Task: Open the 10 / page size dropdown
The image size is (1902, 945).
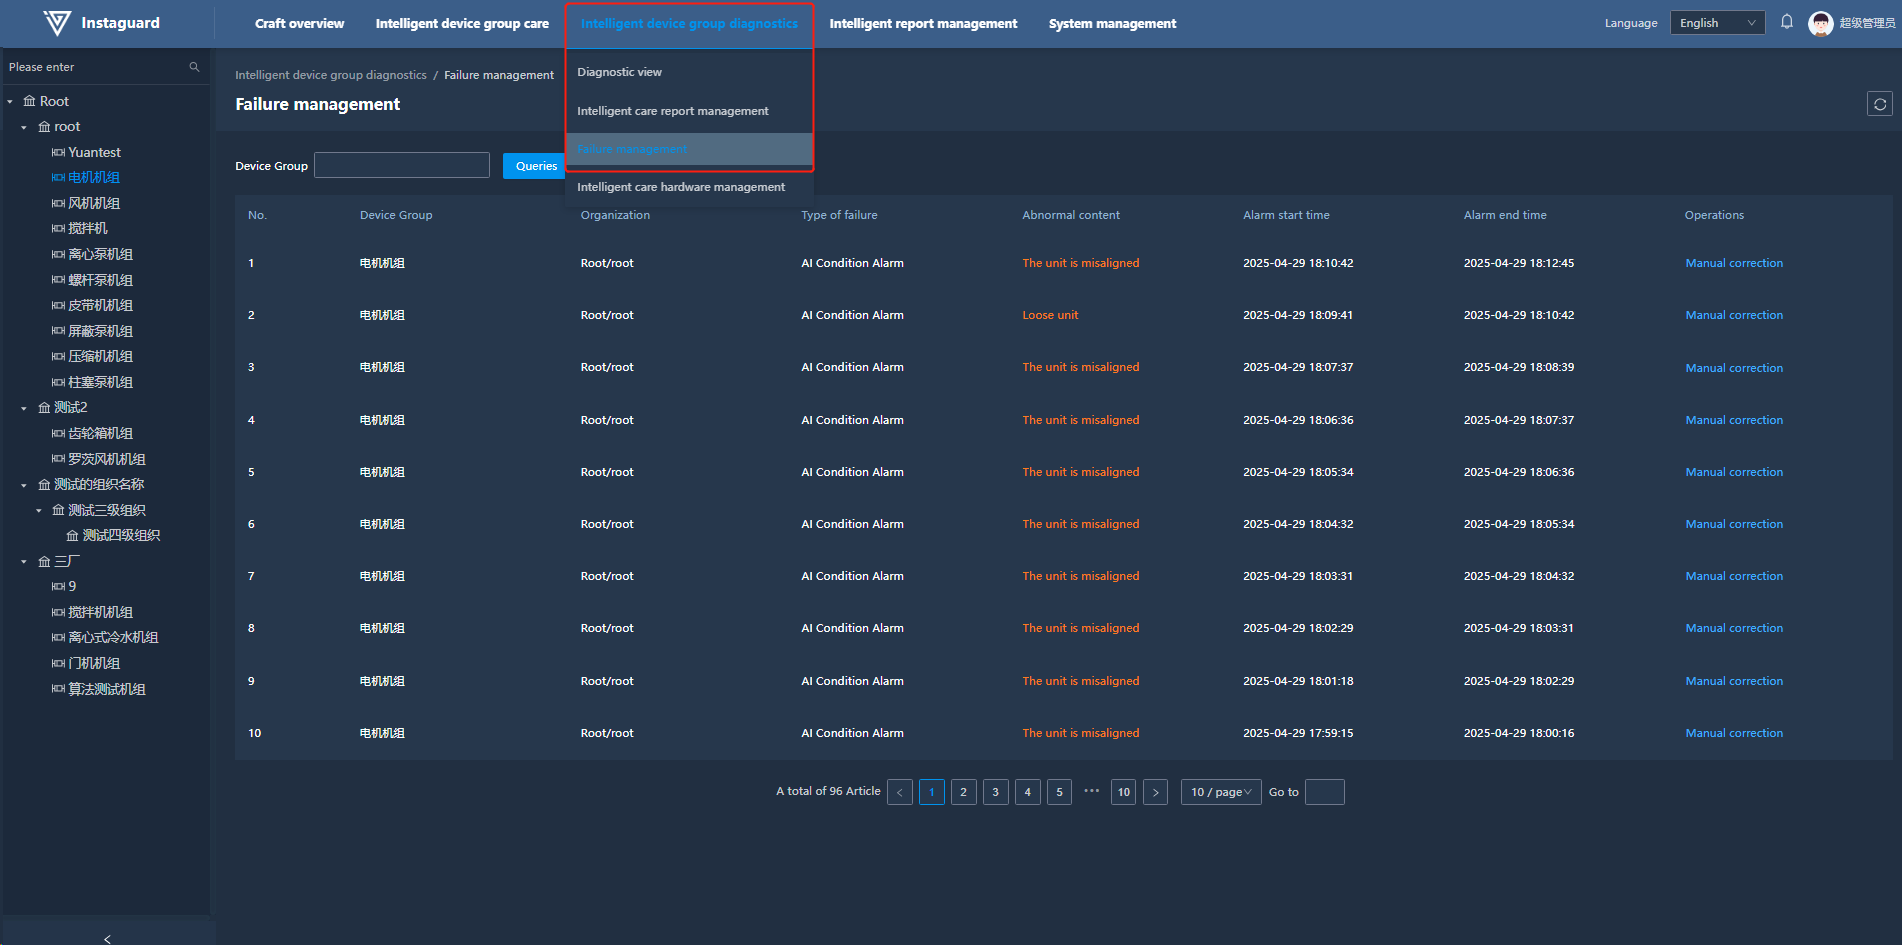Action: (x=1220, y=792)
